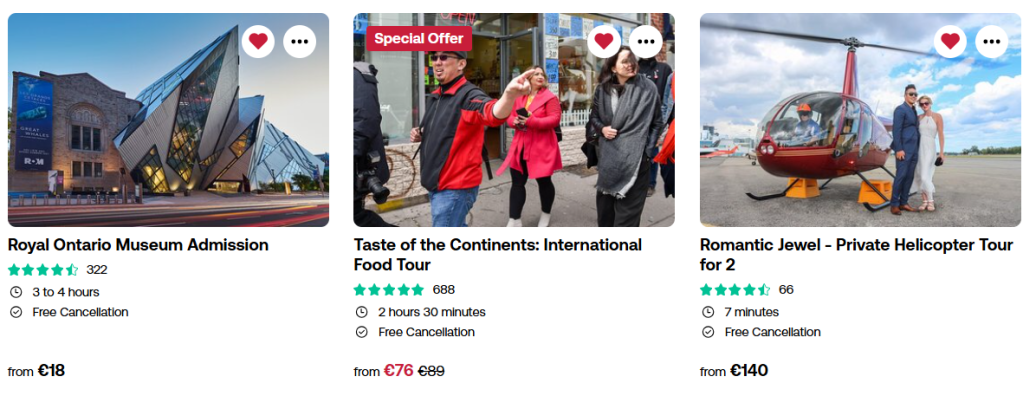Open more options on Helicopter Tour card
1023x409 pixels.
pos(992,41)
